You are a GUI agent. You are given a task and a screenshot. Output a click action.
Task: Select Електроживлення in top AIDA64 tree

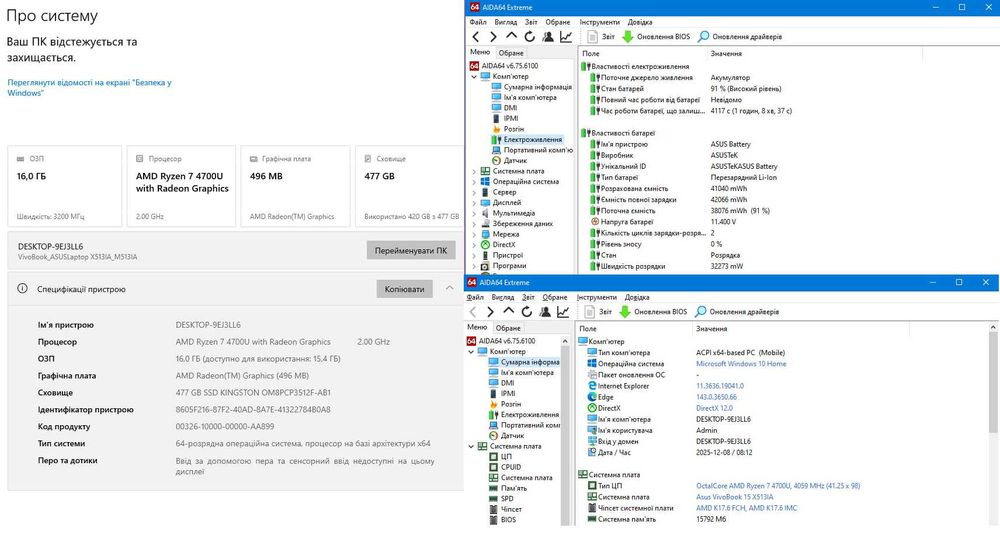(533, 140)
